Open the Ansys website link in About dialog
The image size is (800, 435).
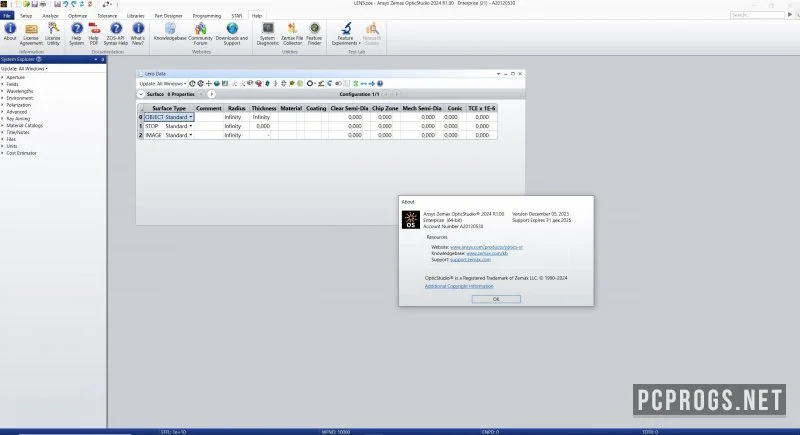click(486, 247)
